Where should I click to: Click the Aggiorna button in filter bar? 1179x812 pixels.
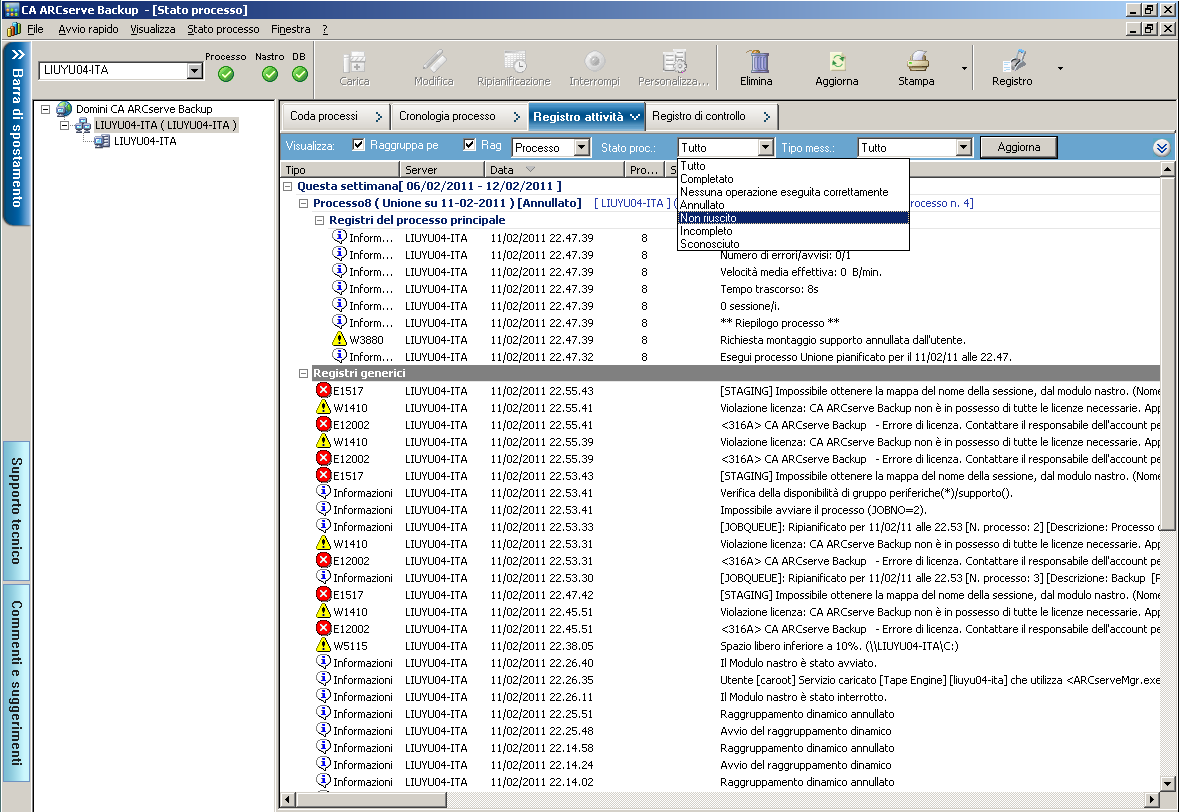click(1018, 147)
